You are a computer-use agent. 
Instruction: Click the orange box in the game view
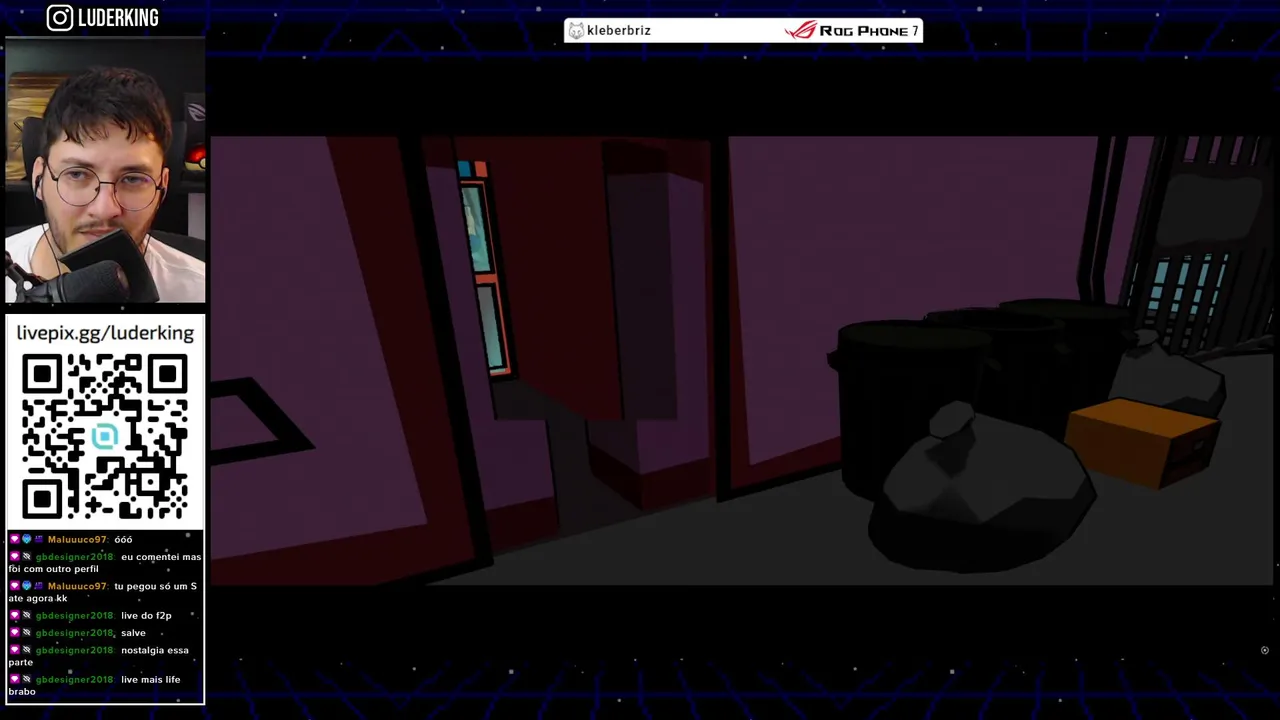[1144, 442]
